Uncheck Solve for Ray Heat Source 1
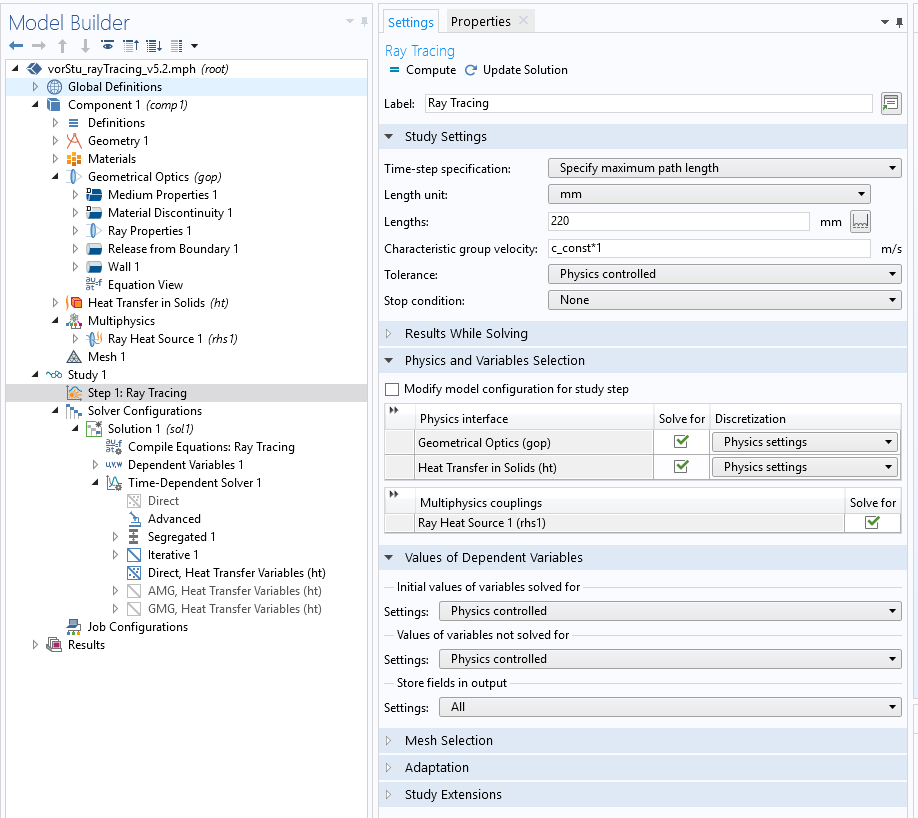The height and width of the screenshot is (818, 918). pos(872,523)
